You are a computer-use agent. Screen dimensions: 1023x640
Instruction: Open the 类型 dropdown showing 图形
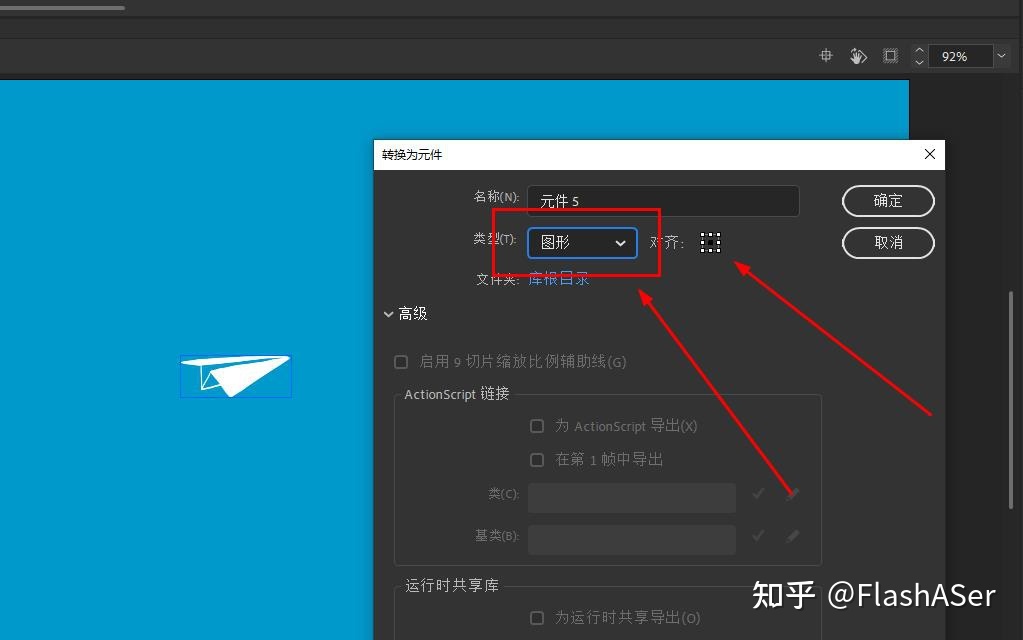(582, 243)
